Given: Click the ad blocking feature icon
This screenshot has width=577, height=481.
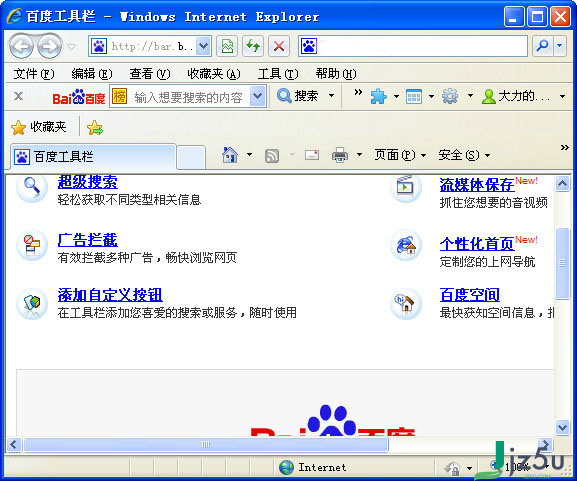Looking at the screenshot, I should click(x=32, y=245).
